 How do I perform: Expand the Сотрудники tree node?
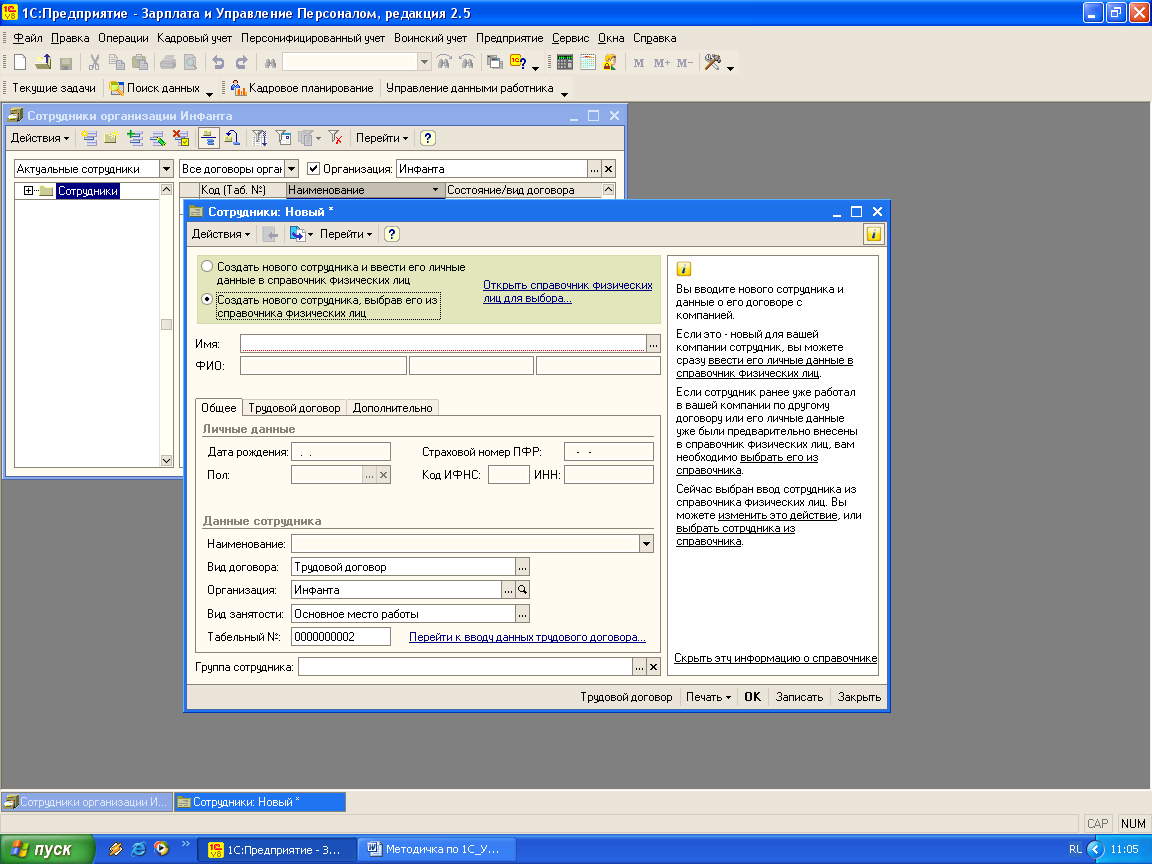coord(28,190)
